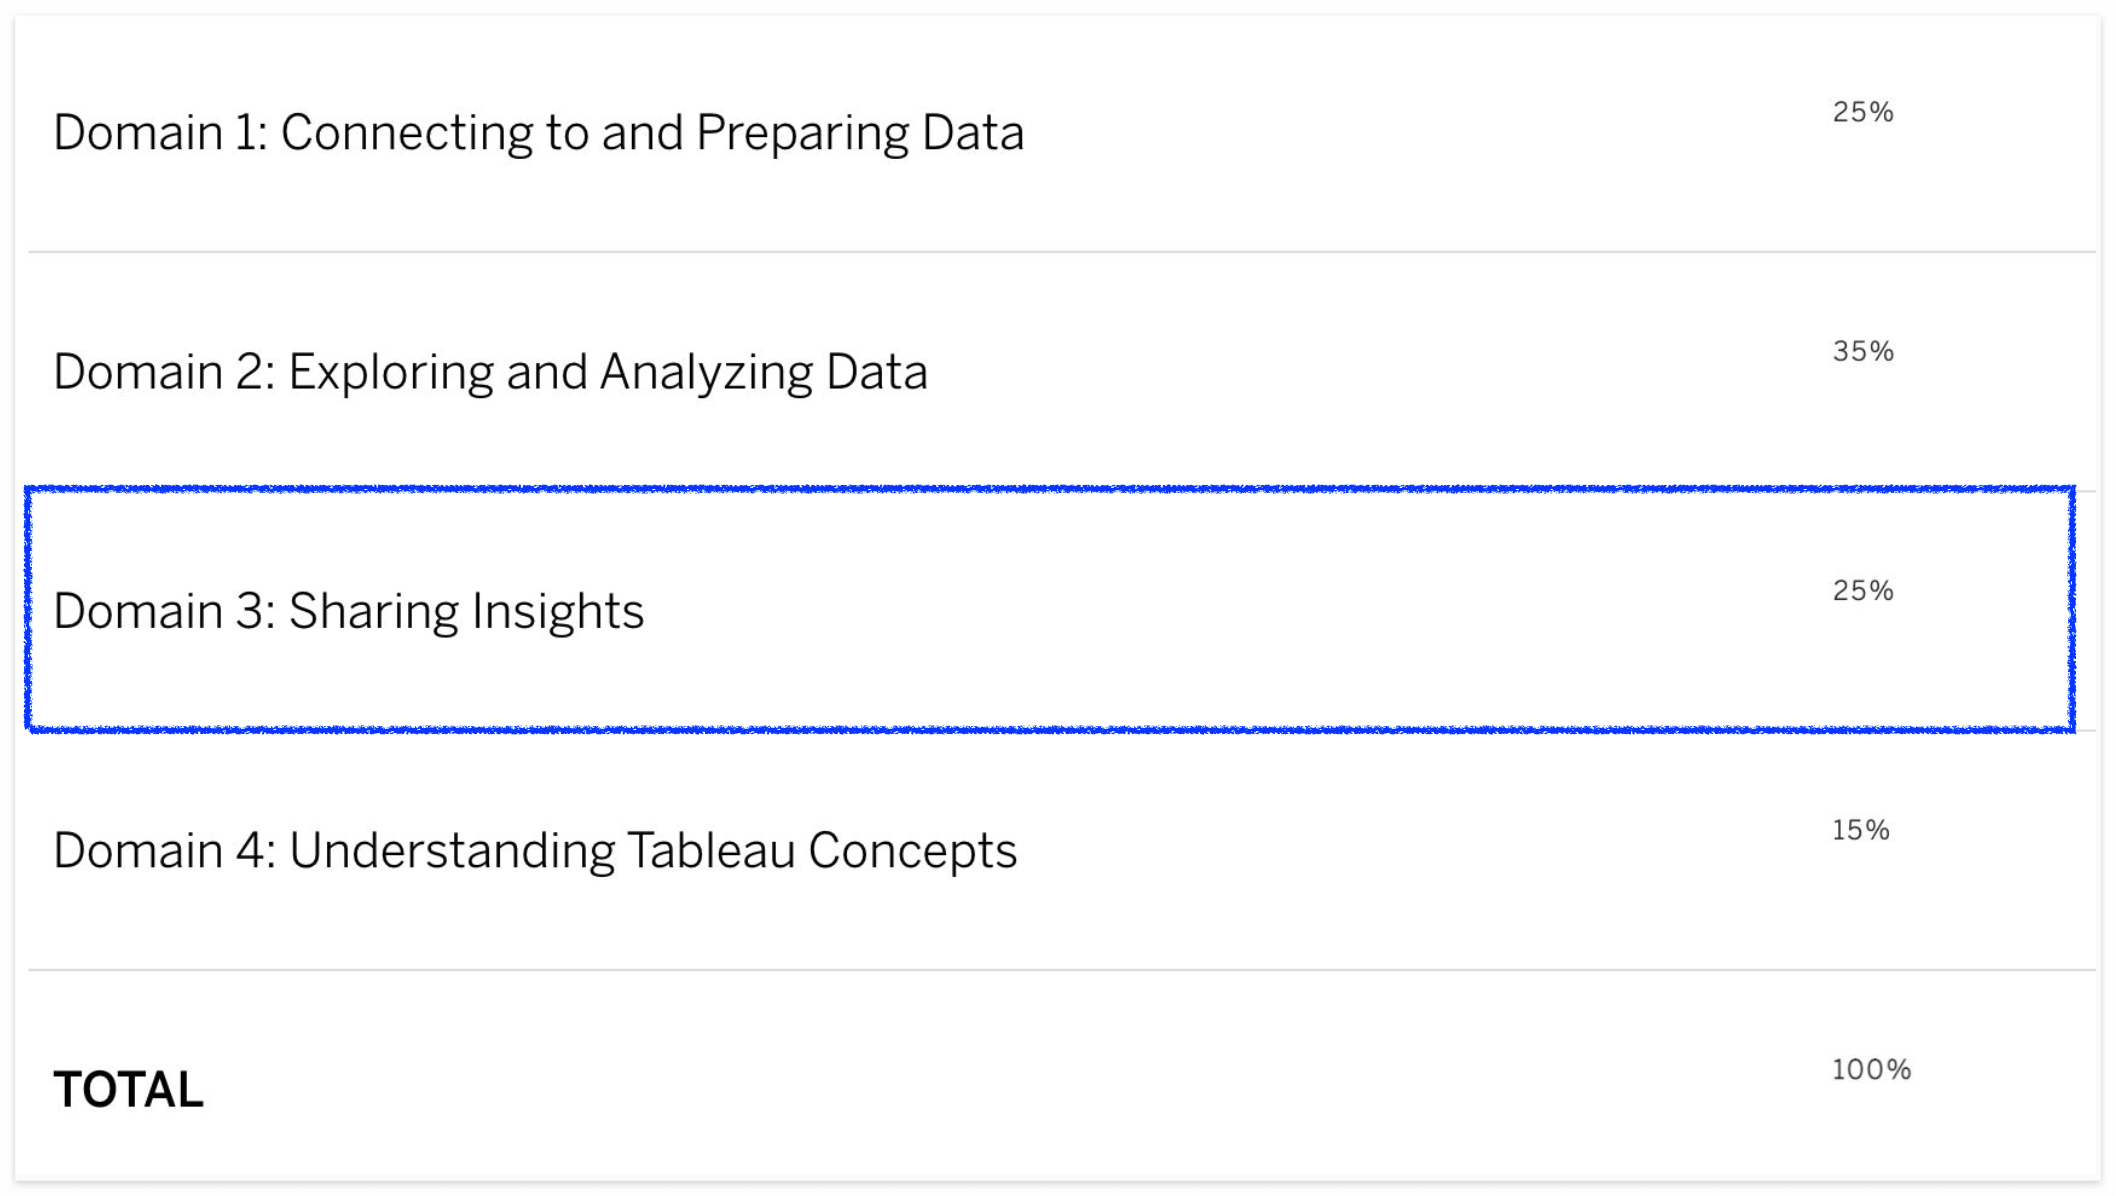Click the 15% value for Domain 4
Viewport: 2116px width, 1196px height.
coord(1861,830)
